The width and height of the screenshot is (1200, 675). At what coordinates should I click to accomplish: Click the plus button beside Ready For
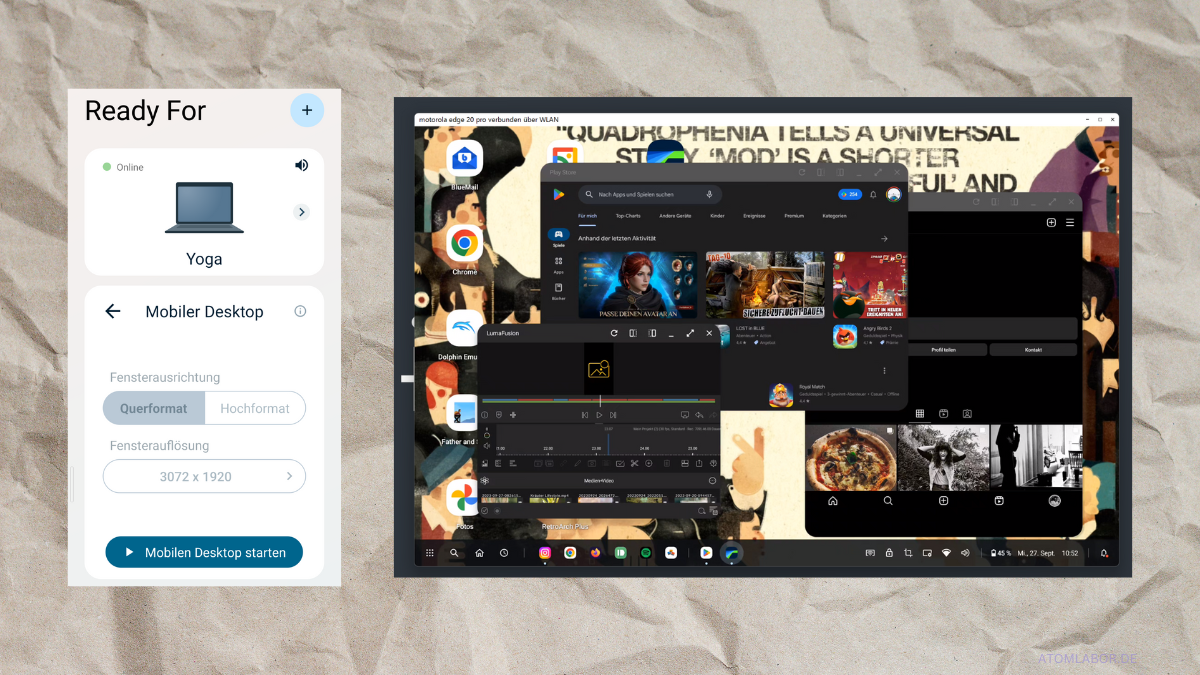click(307, 110)
